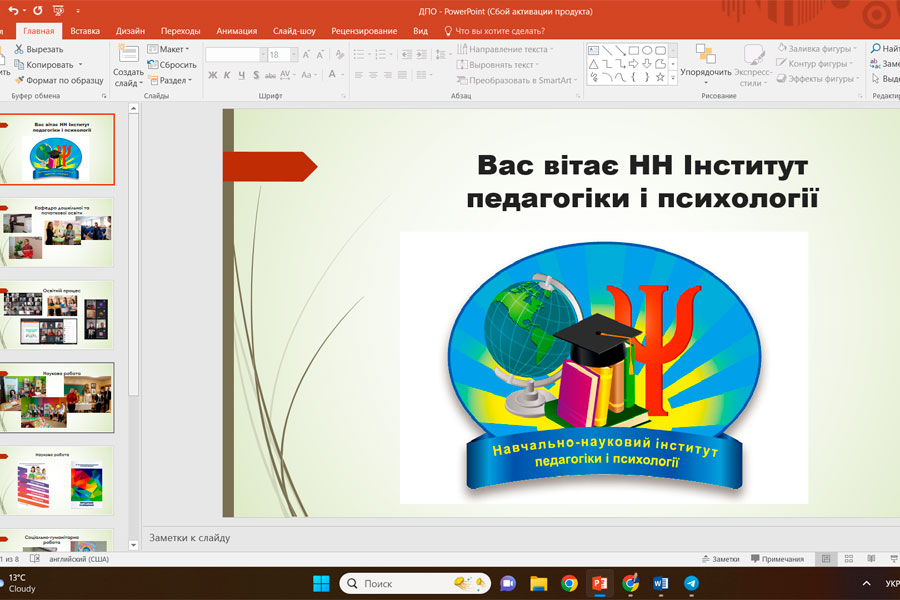Viewport: 900px width, 600px height.
Task: Click the Cut (Вырезать) scissors icon
Action: [x=20, y=49]
